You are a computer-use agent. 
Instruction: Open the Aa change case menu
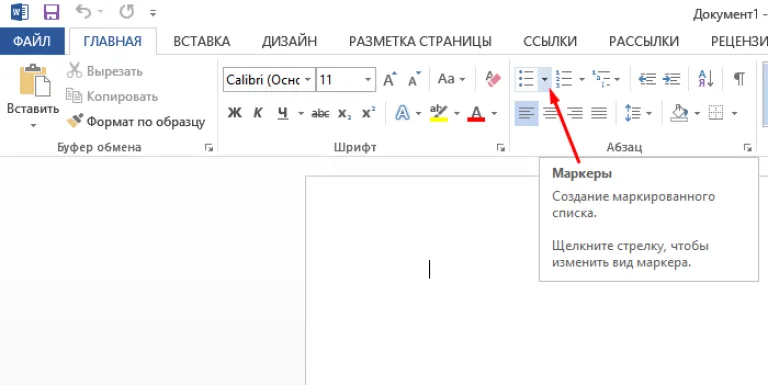pyautogui.click(x=451, y=79)
